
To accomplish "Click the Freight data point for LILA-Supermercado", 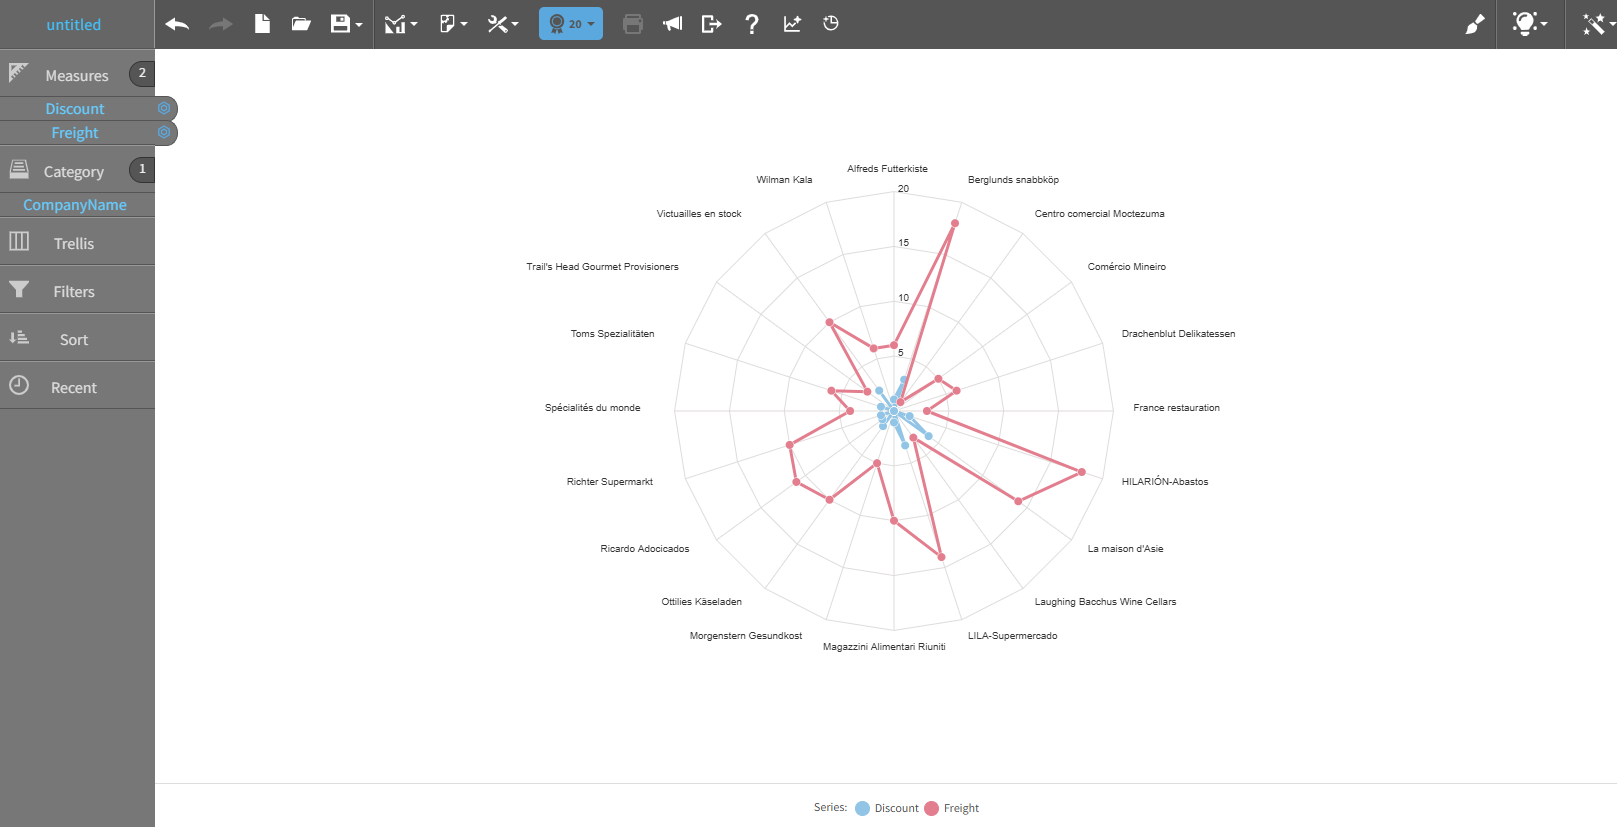I will [x=942, y=557].
